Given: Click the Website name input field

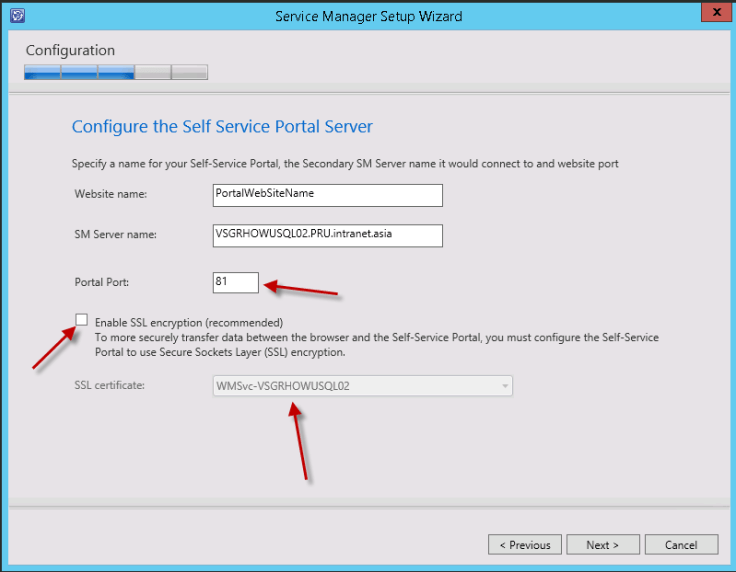Looking at the screenshot, I should pos(327,194).
